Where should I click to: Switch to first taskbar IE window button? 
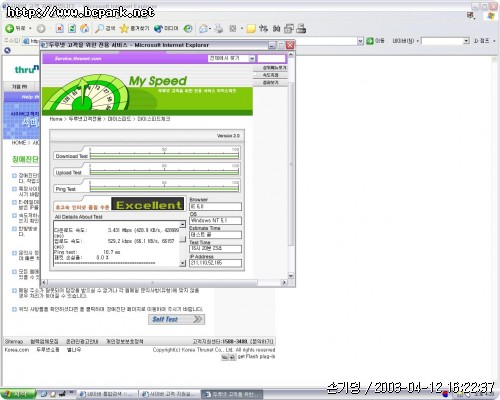tap(107, 394)
